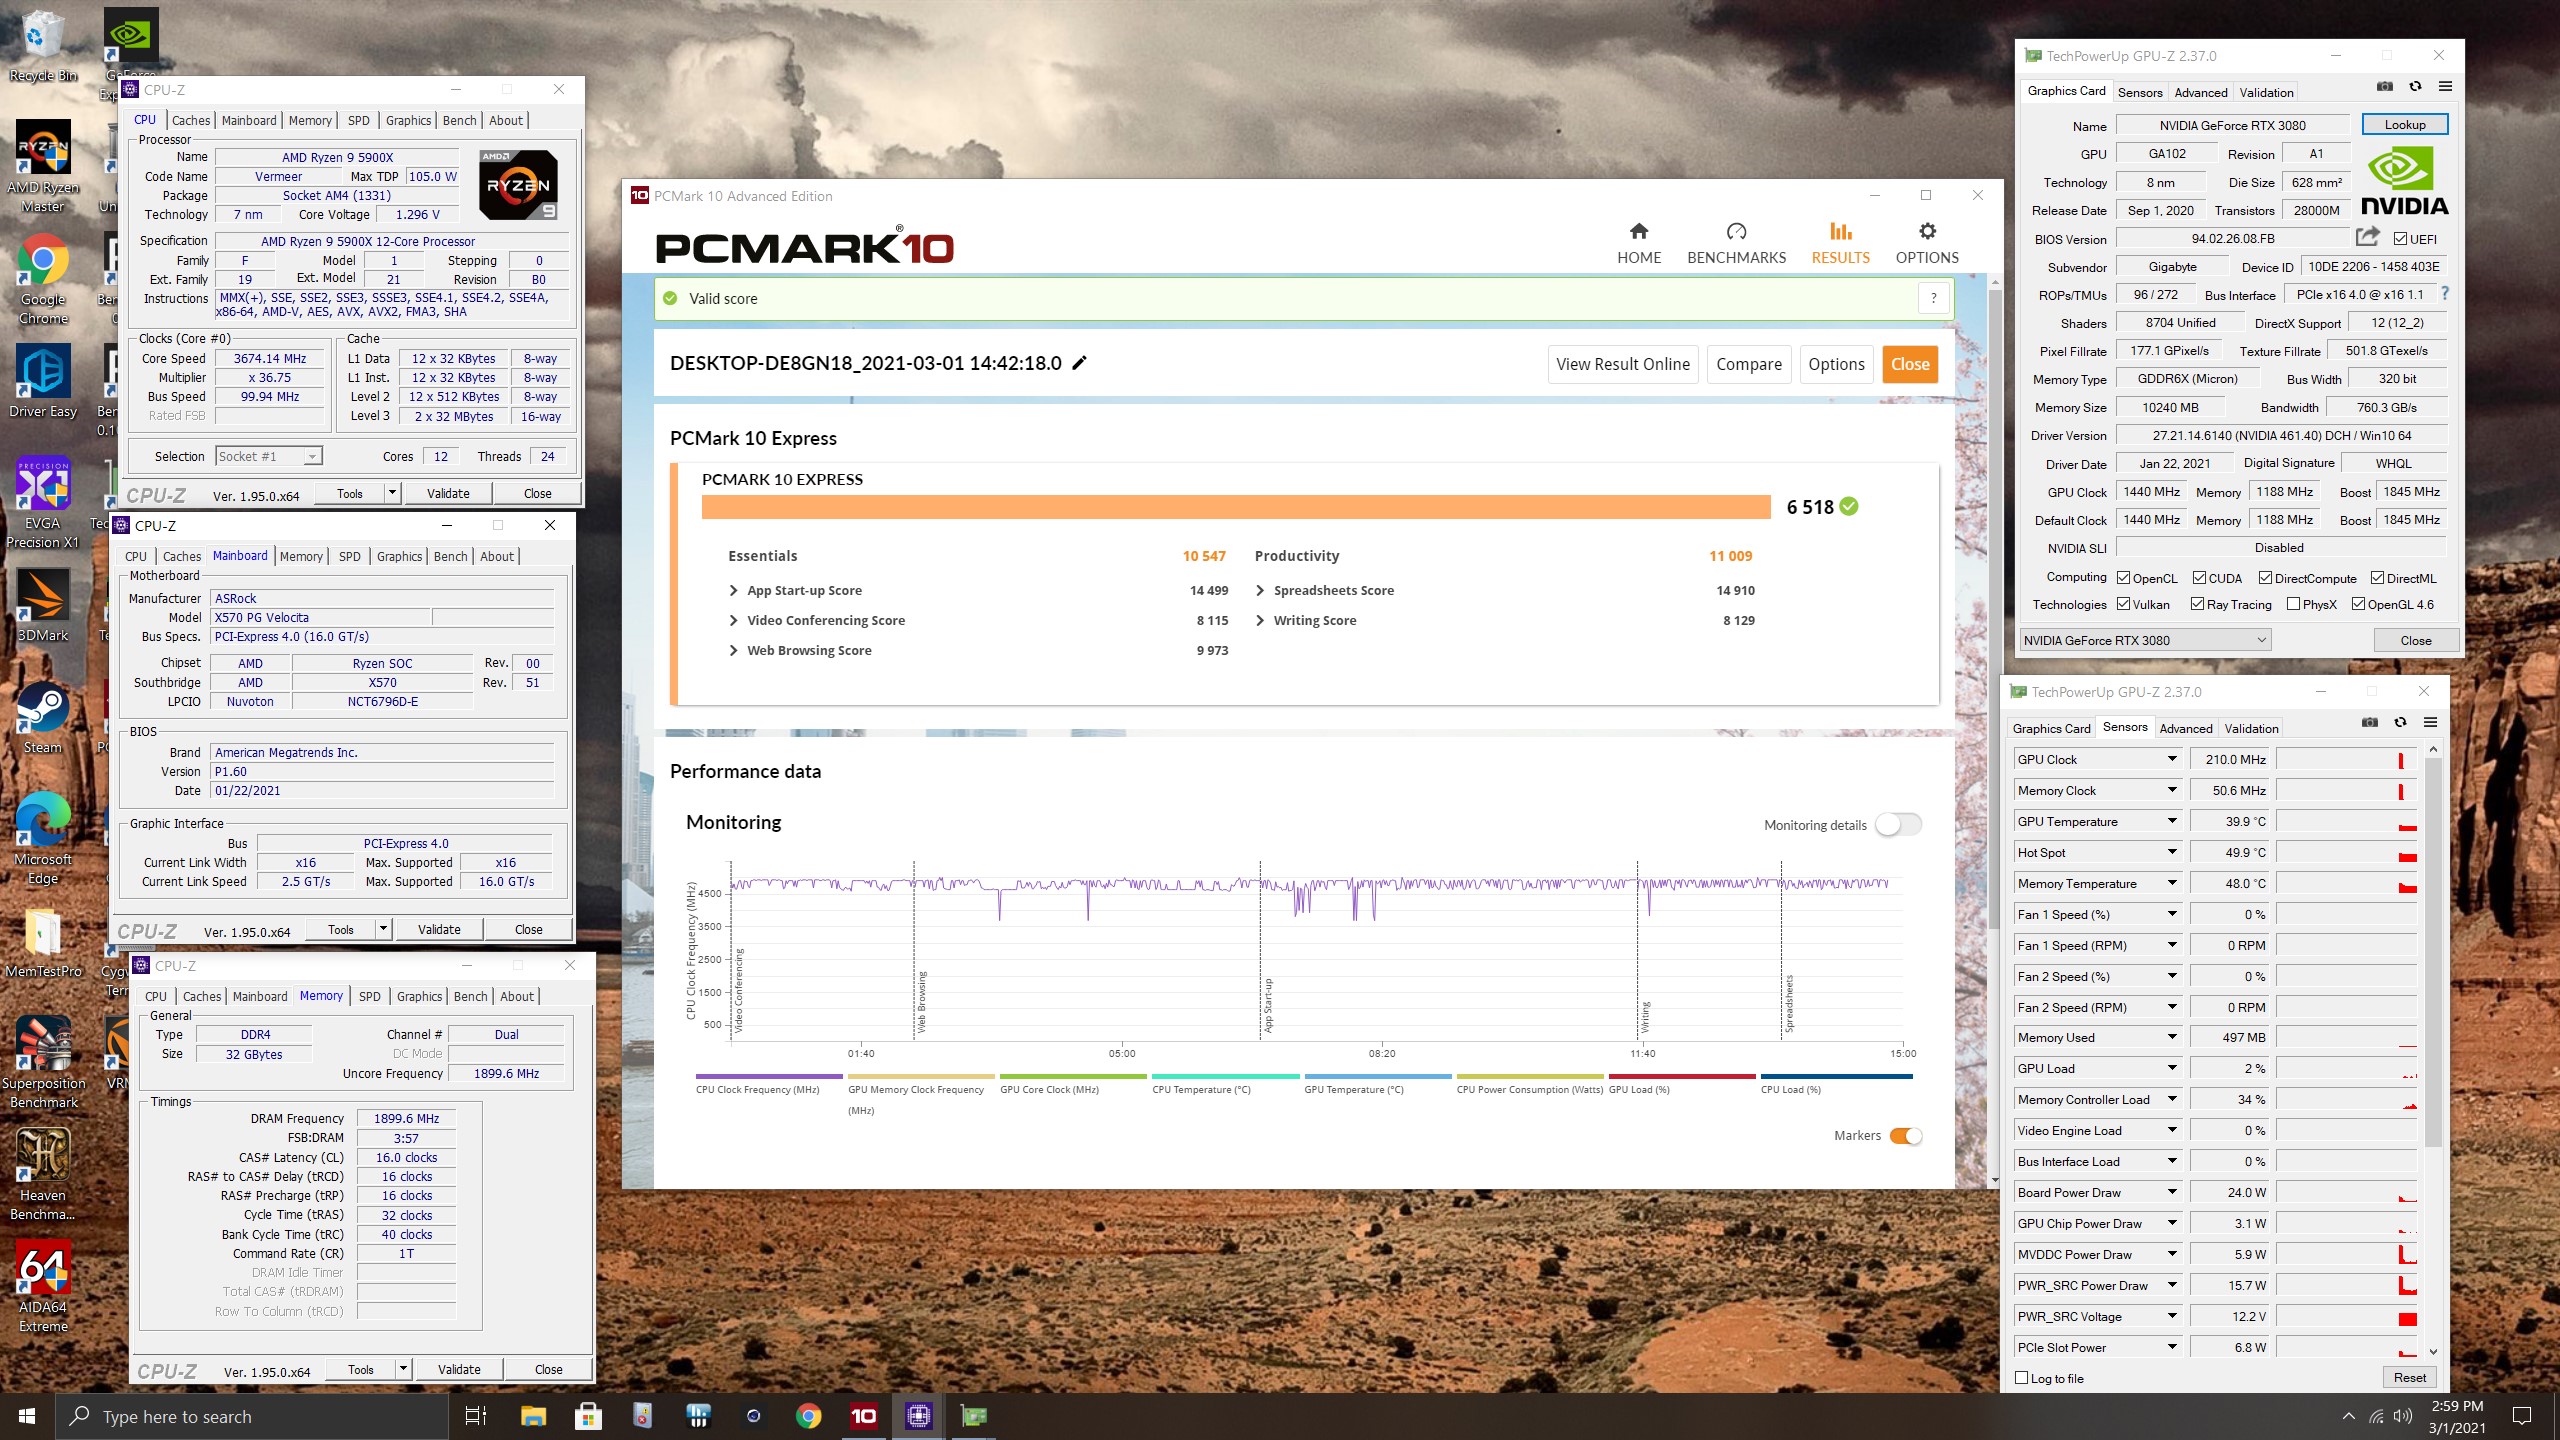The height and width of the screenshot is (1440, 2560).
Task: Open Tools dropdown arrow in CPU-Z Memory window
Action: point(403,1370)
